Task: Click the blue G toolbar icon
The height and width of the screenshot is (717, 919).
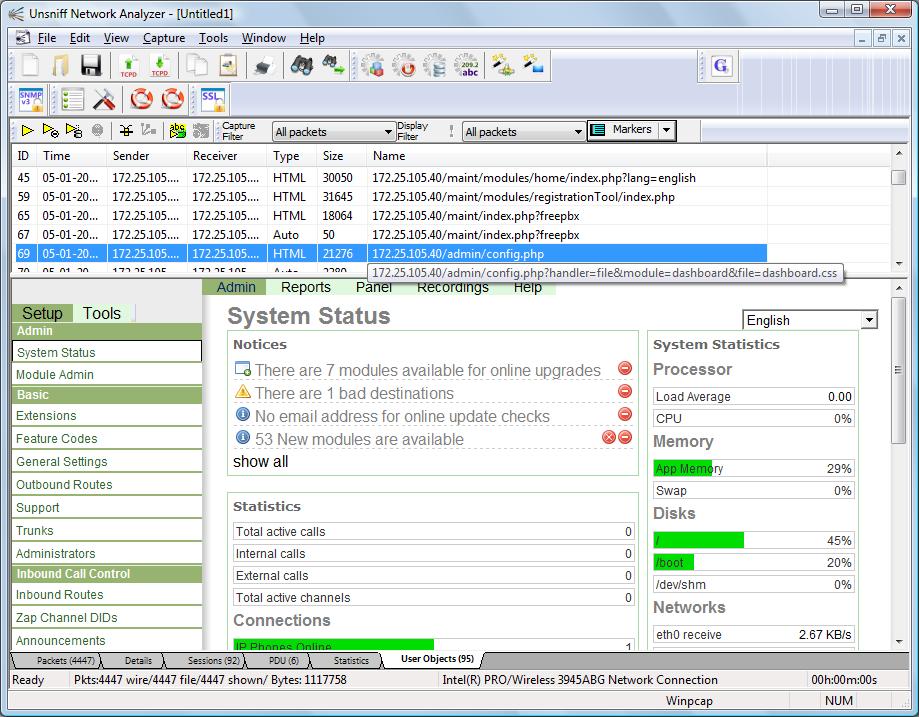Action: (721, 65)
